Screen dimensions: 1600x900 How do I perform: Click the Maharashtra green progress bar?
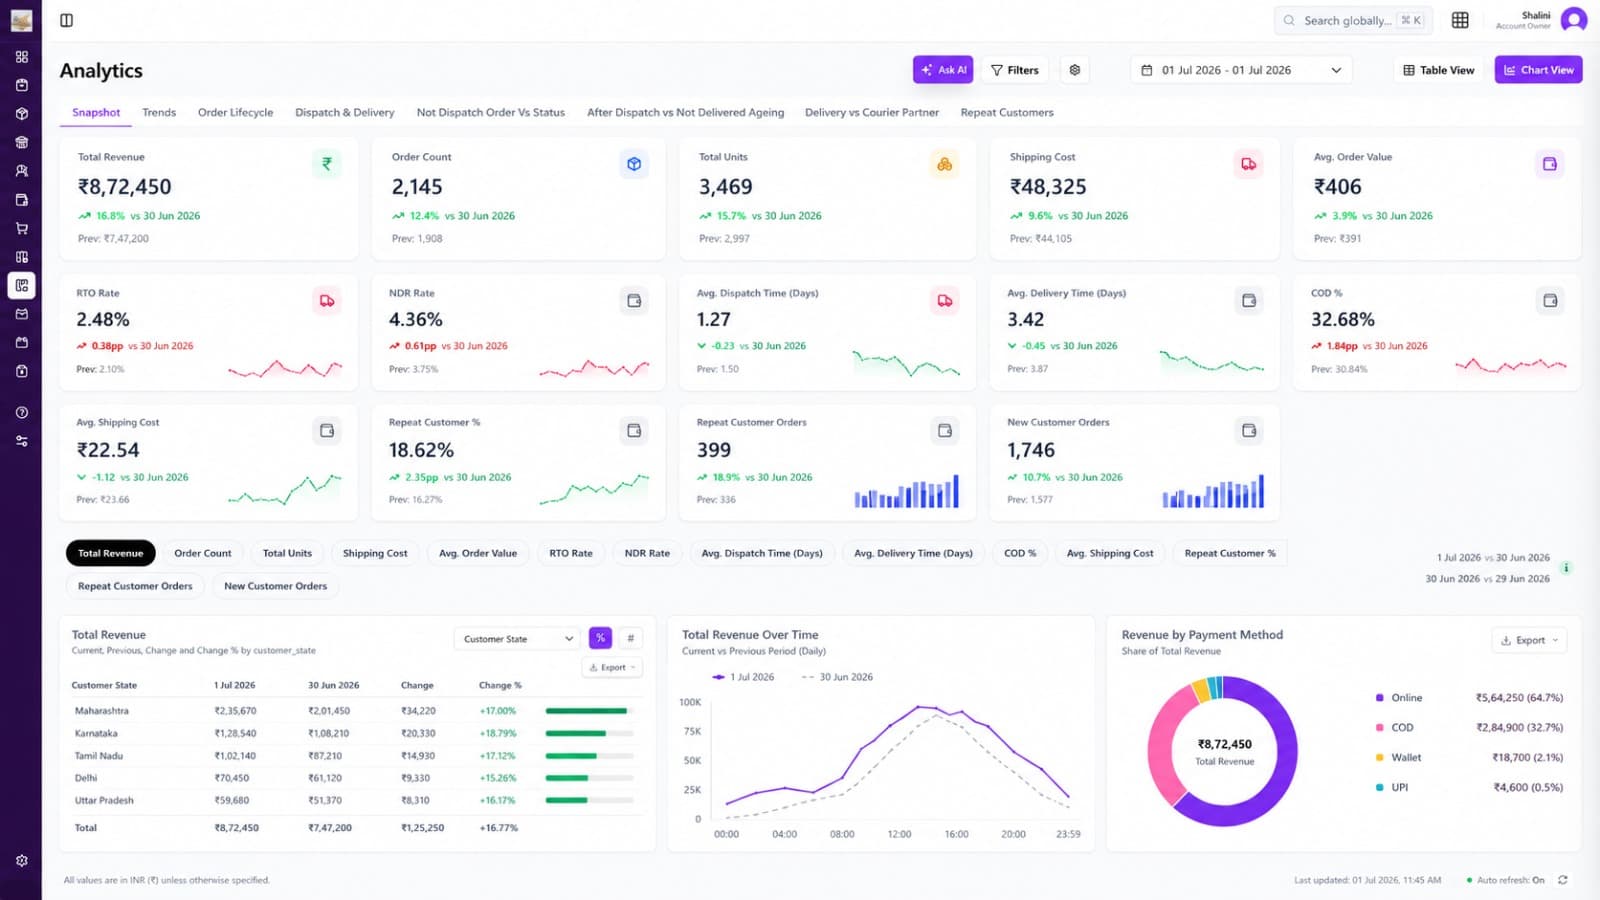tap(587, 711)
